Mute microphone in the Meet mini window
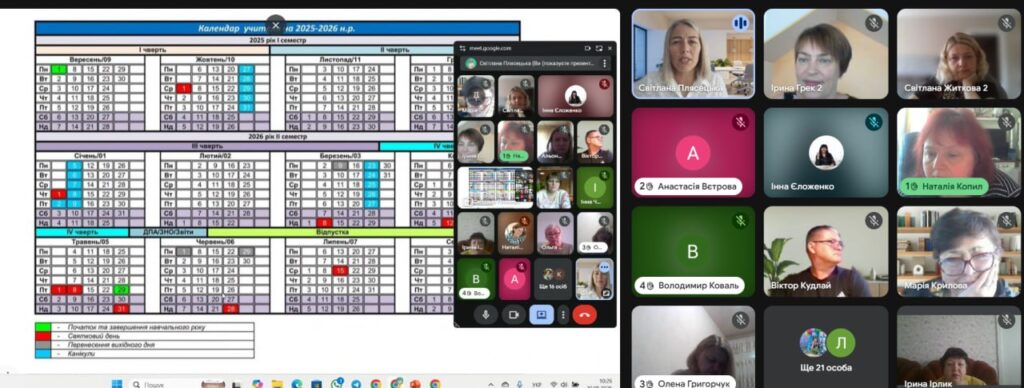This screenshot has width=1024, height=388. [485, 315]
